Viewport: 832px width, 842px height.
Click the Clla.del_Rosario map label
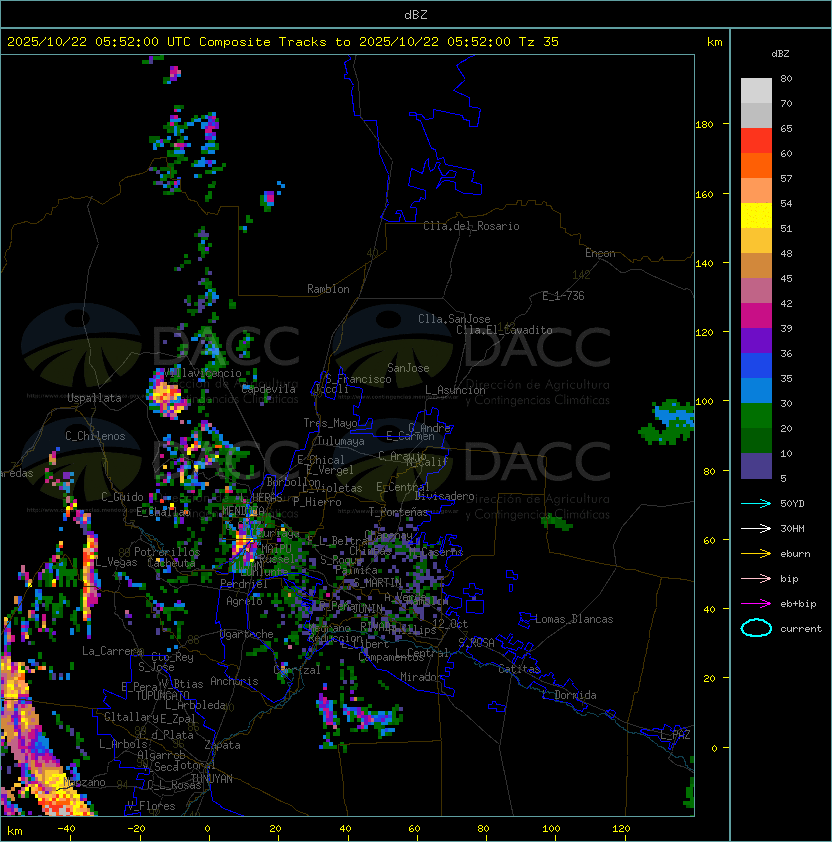pyautogui.click(x=471, y=226)
